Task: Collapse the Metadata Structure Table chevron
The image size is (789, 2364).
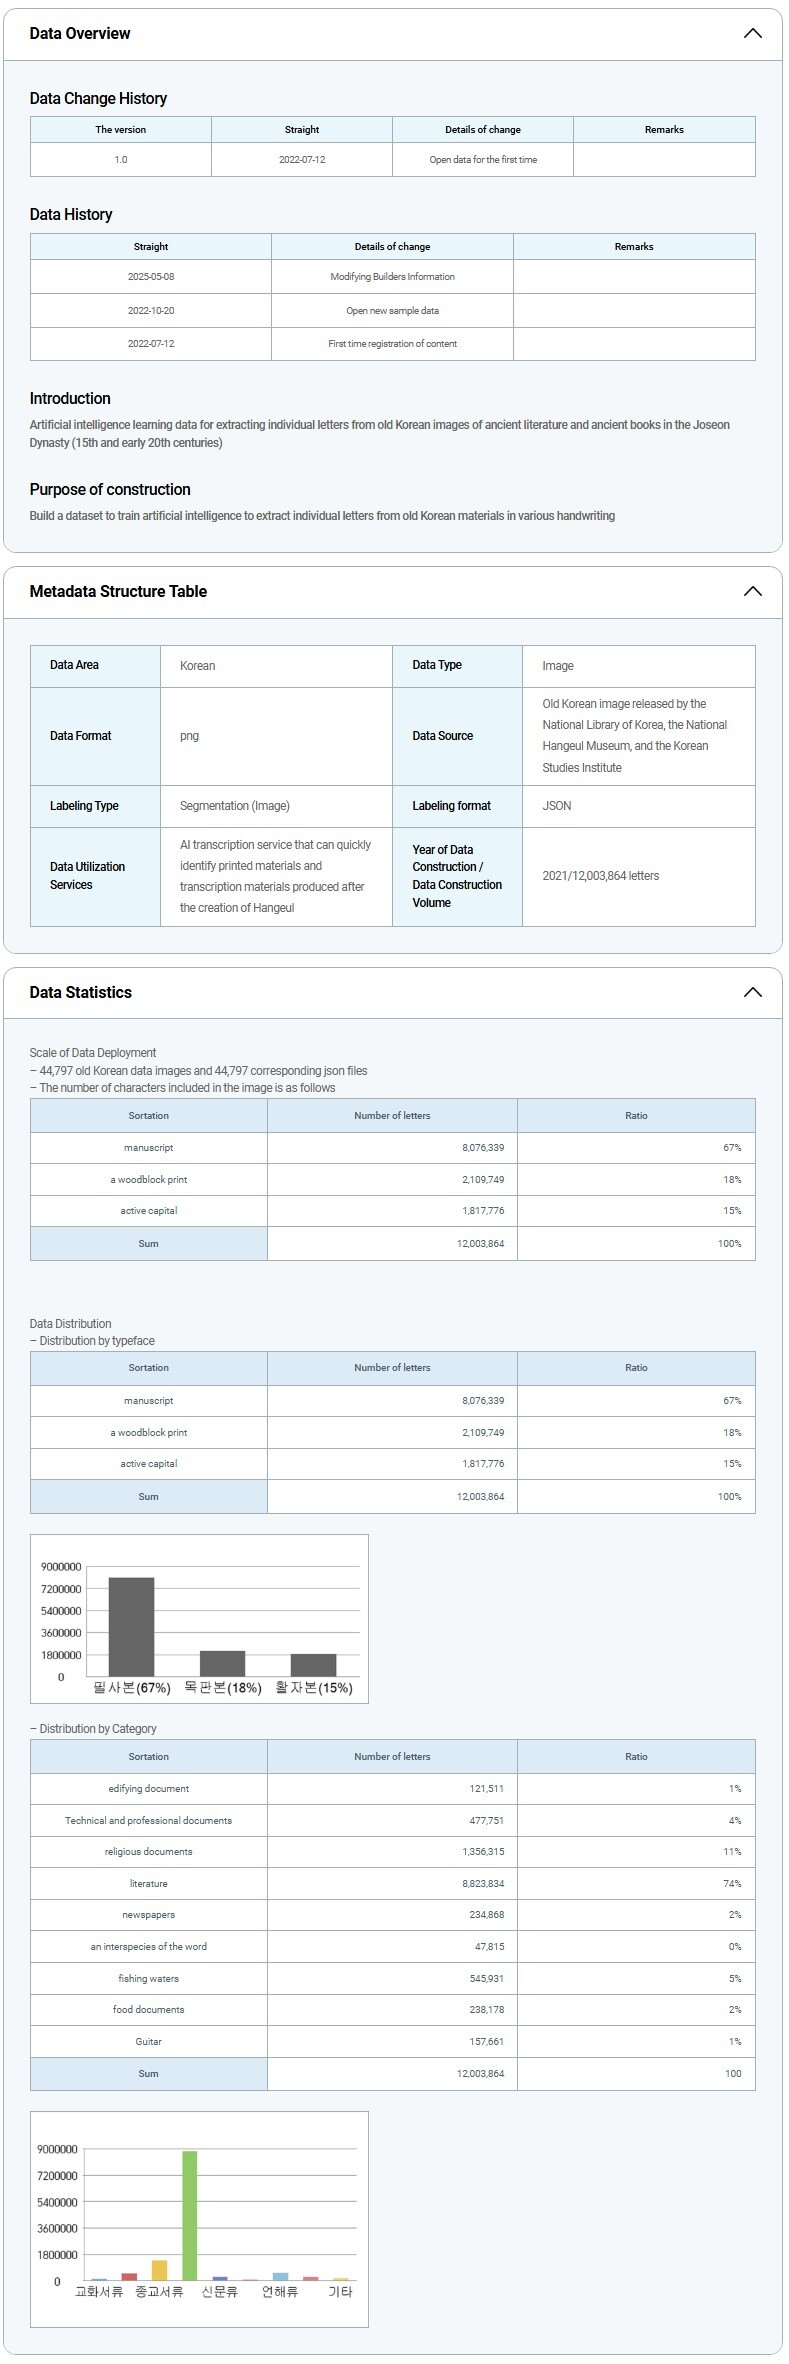Action: pos(752,591)
